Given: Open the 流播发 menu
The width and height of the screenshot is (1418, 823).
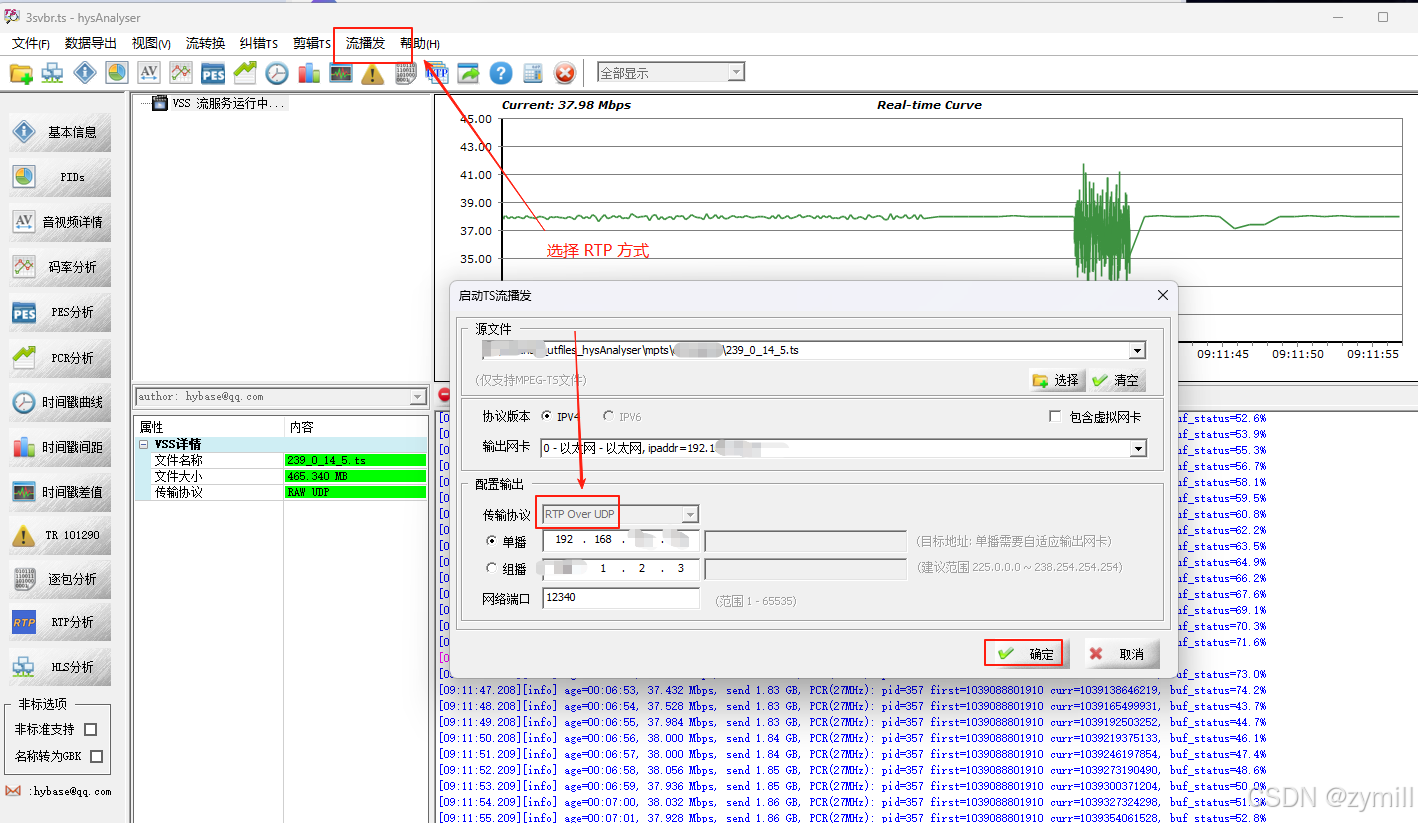Looking at the screenshot, I should 365,43.
